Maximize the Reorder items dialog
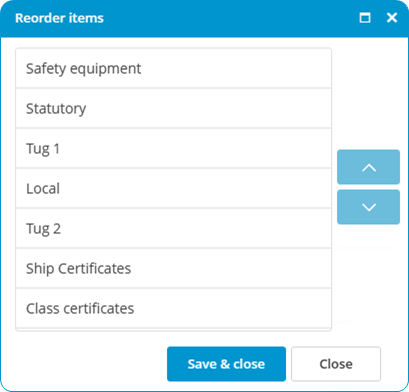This screenshot has width=409, height=392. (x=365, y=18)
